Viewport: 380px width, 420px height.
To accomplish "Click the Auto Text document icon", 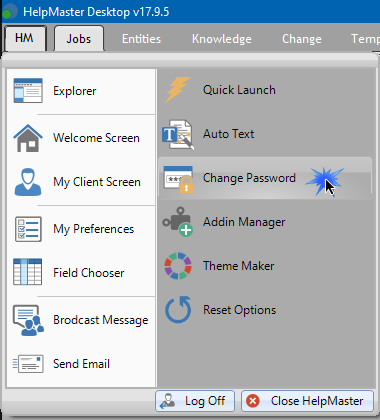I will [178, 135].
